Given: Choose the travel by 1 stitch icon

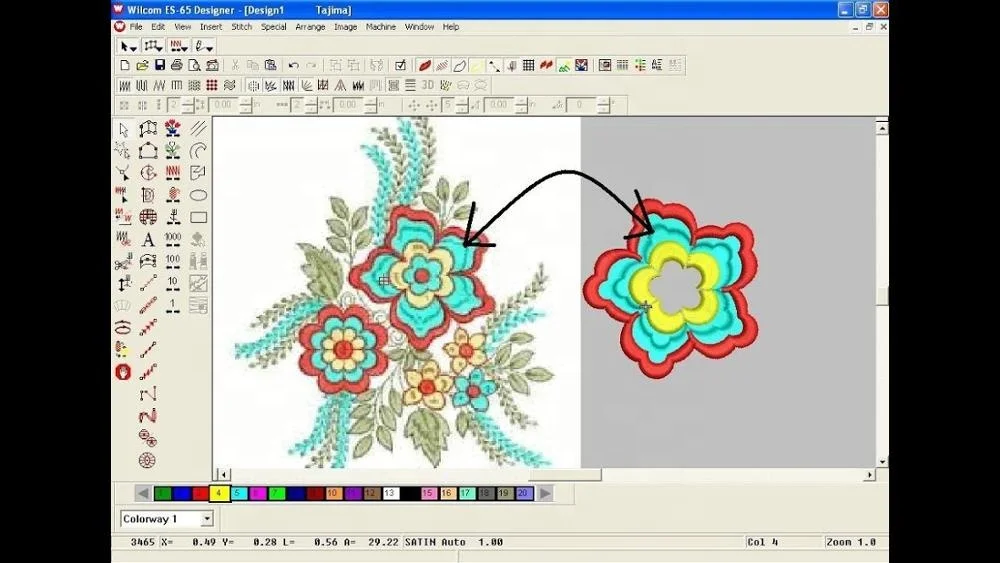Looking at the screenshot, I should [x=173, y=306].
